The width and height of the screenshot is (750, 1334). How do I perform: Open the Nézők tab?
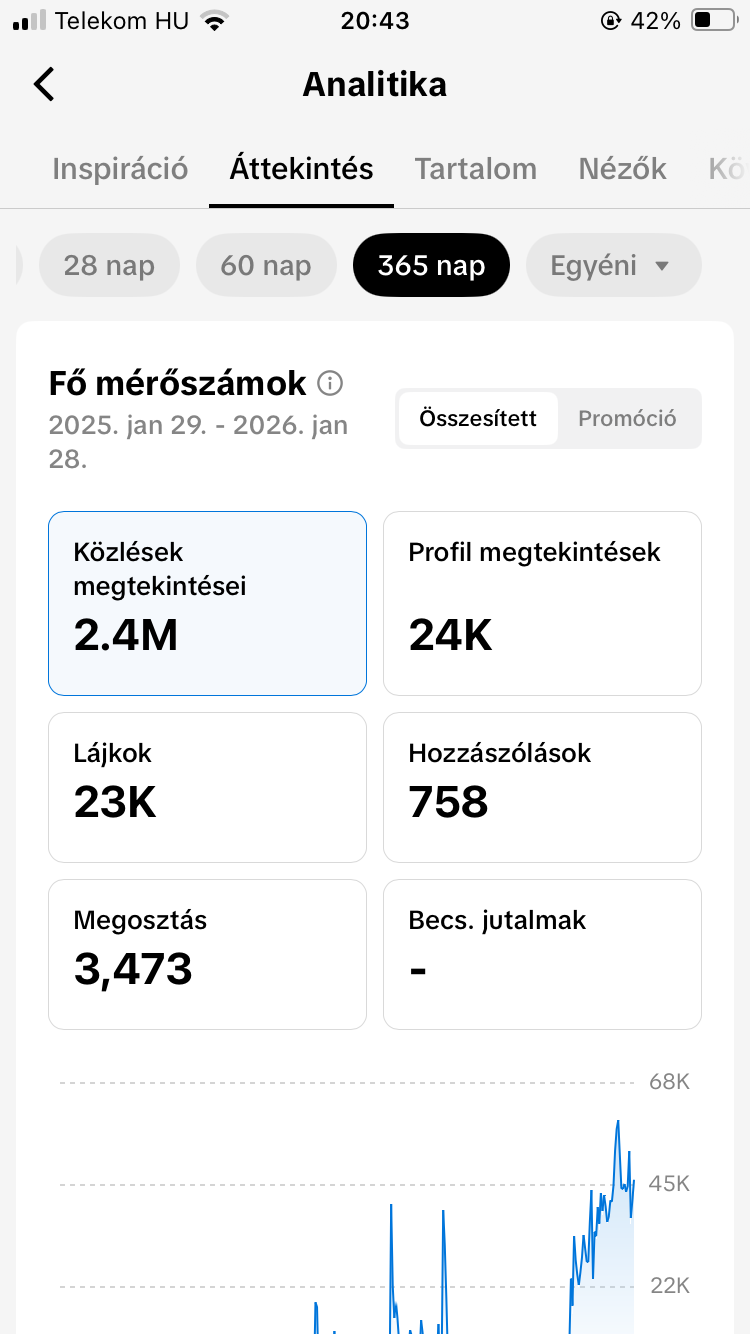tap(621, 168)
